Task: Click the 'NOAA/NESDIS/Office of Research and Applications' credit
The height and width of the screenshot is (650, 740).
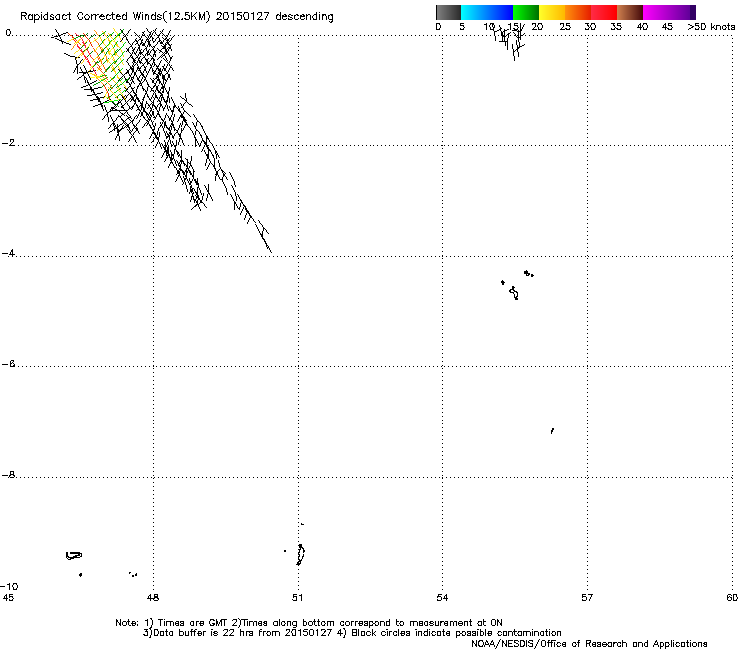Action: 589,644
